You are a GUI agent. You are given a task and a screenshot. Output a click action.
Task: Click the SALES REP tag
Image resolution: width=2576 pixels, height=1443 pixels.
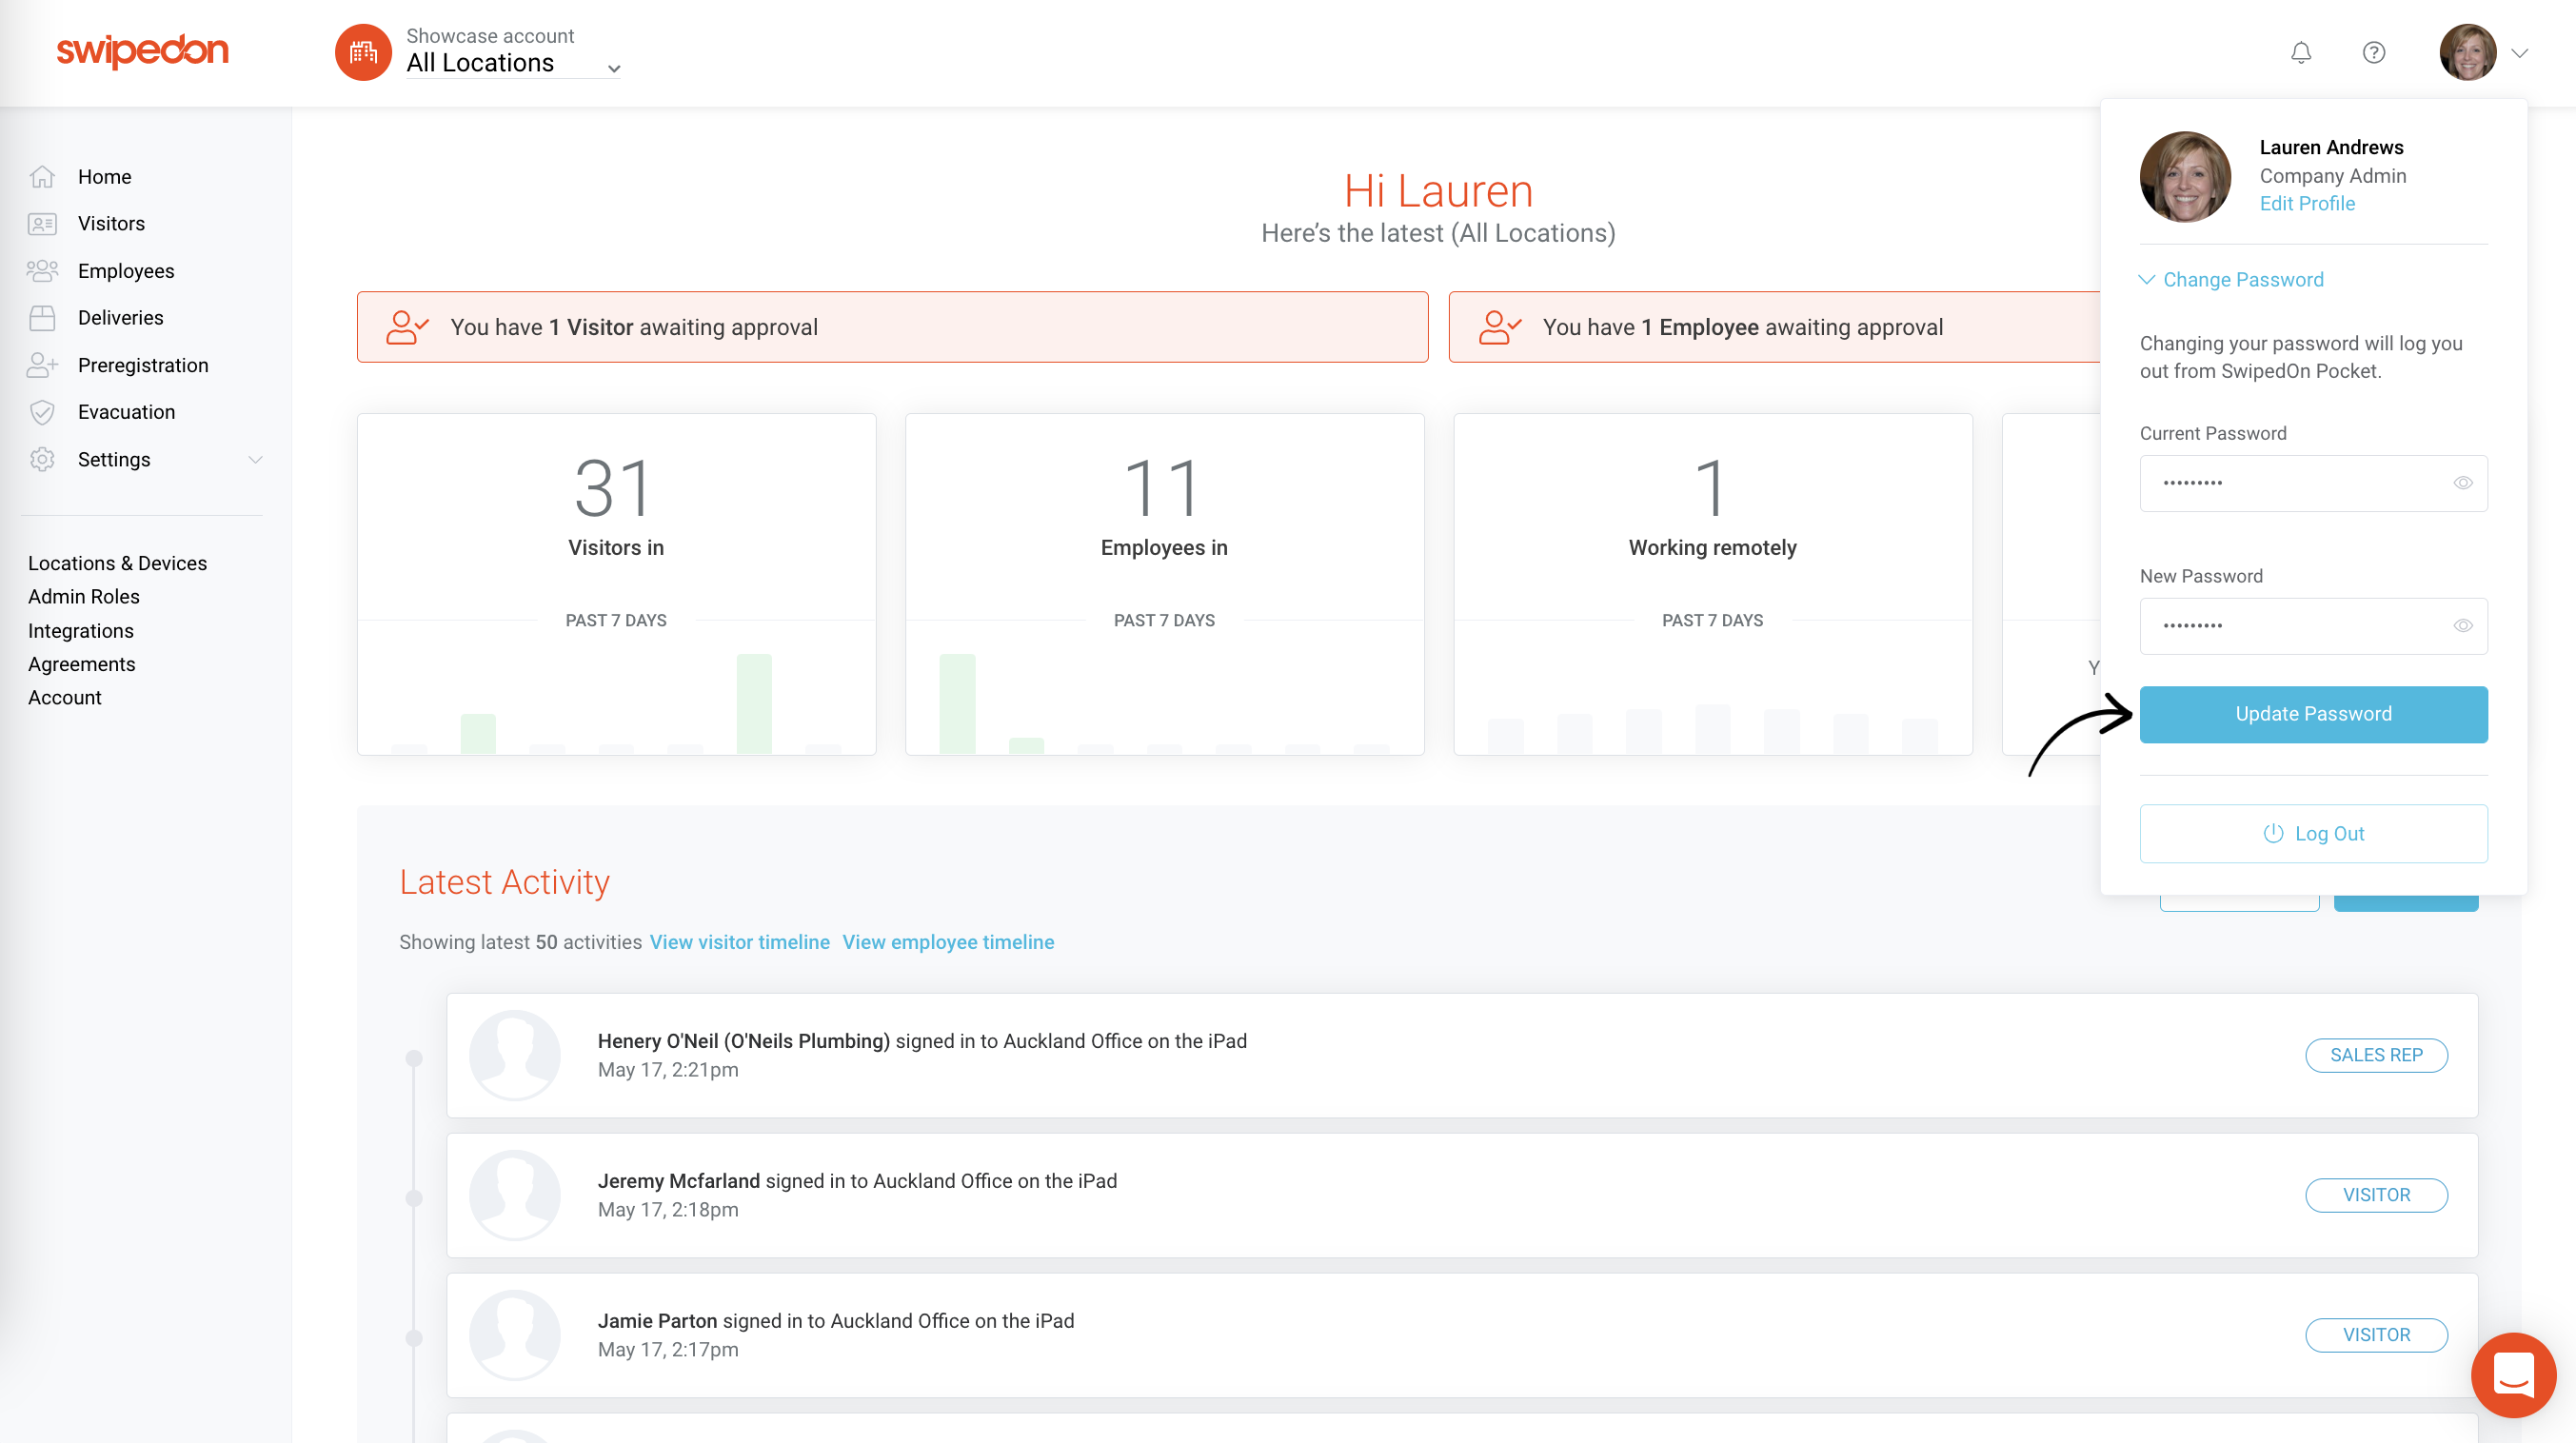click(2376, 1056)
